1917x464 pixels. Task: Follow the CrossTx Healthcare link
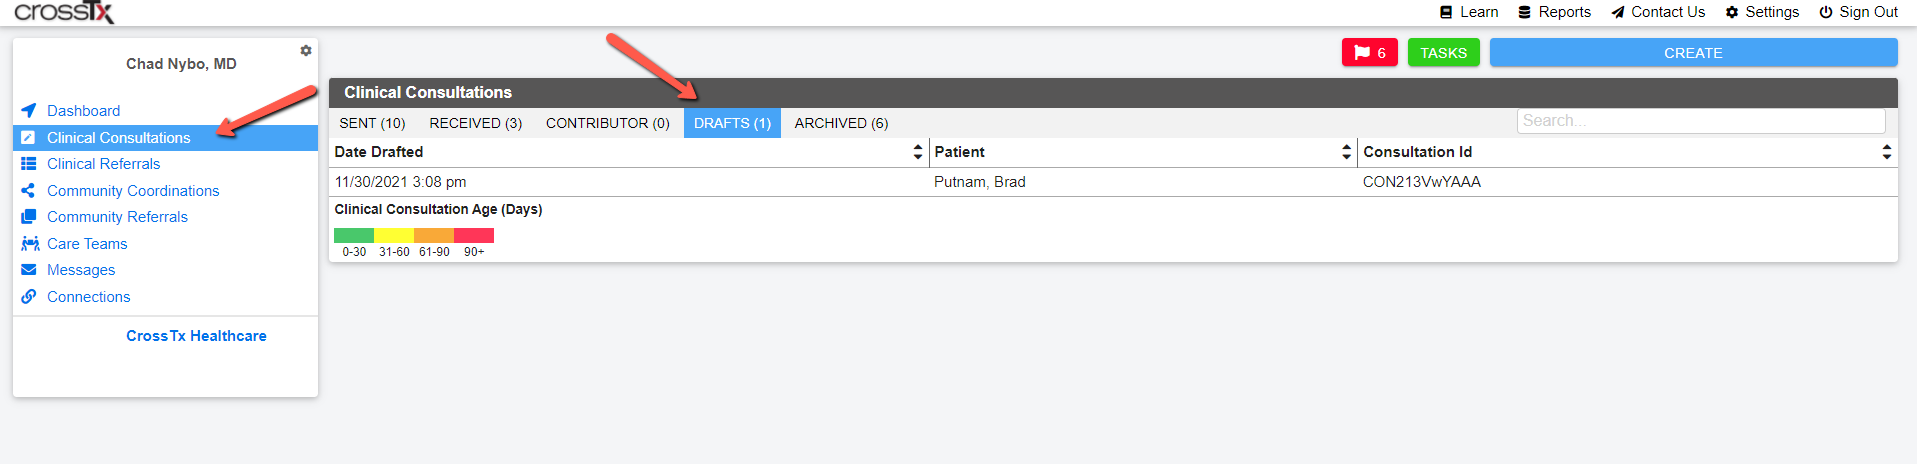[196, 336]
